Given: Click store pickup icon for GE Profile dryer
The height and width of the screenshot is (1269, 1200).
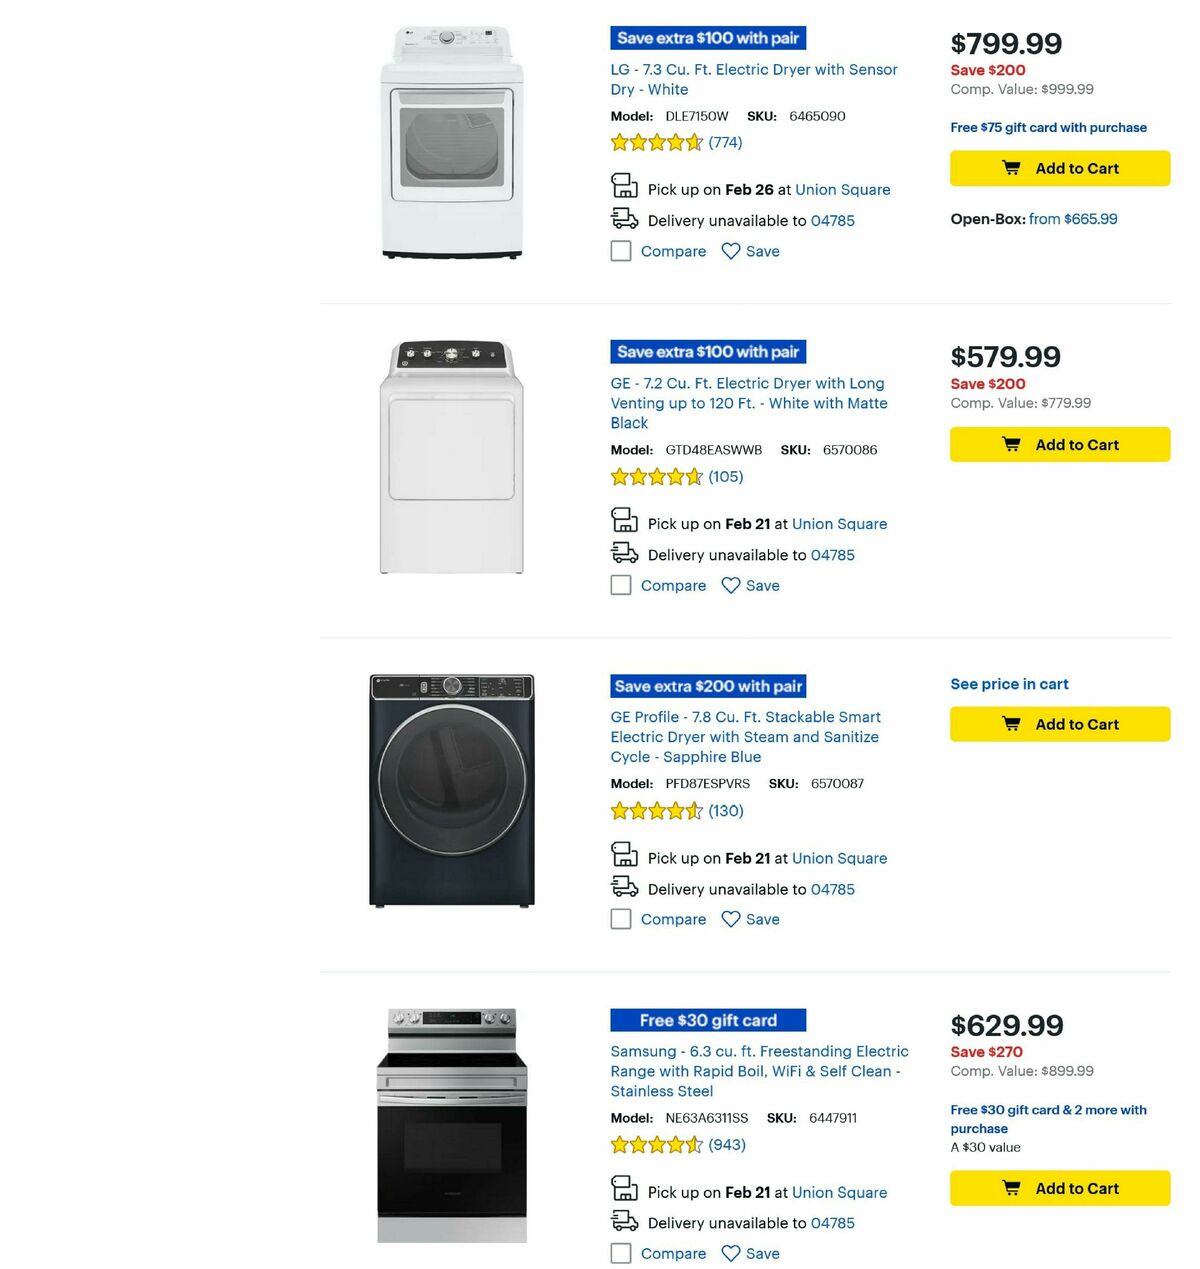Looking at the screenshot, I should pos(624,854).
